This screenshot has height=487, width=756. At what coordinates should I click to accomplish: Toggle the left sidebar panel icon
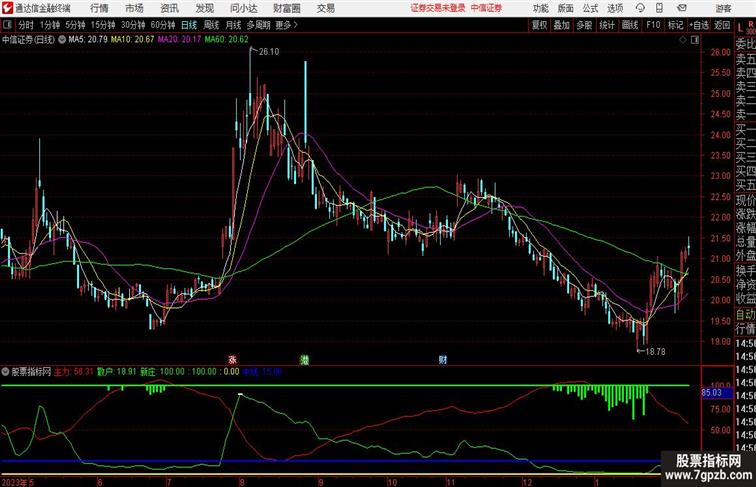[7, 24]
